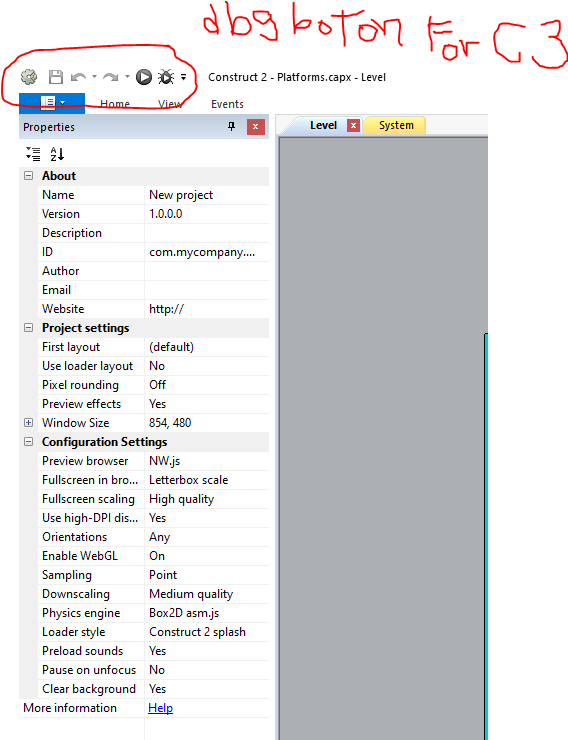The image size is (568, 740).
Task: Close the Level tab
Action: point(353,126)
